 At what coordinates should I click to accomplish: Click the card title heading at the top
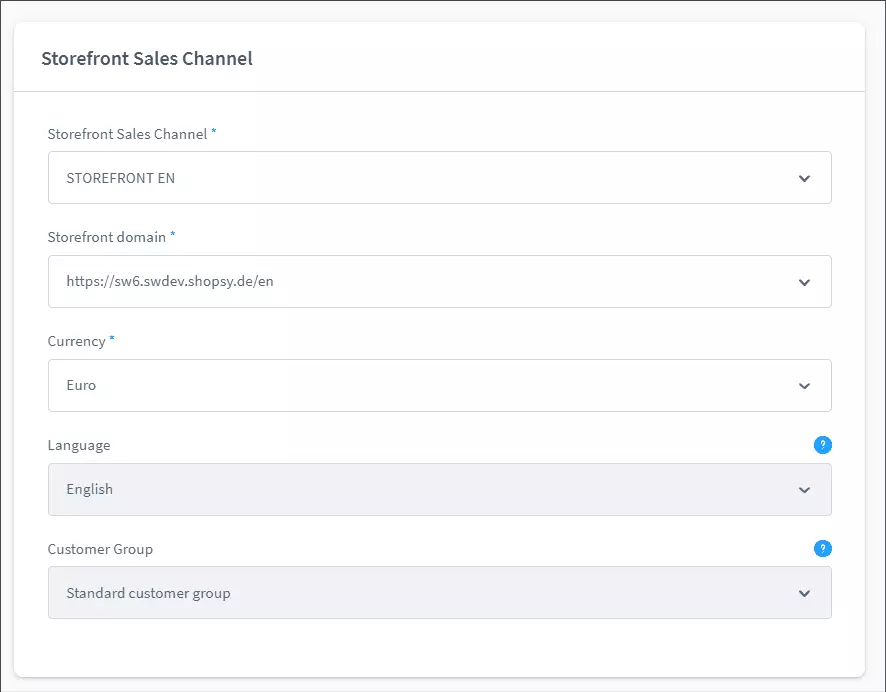pyautogui.click(x=147, y=59)
